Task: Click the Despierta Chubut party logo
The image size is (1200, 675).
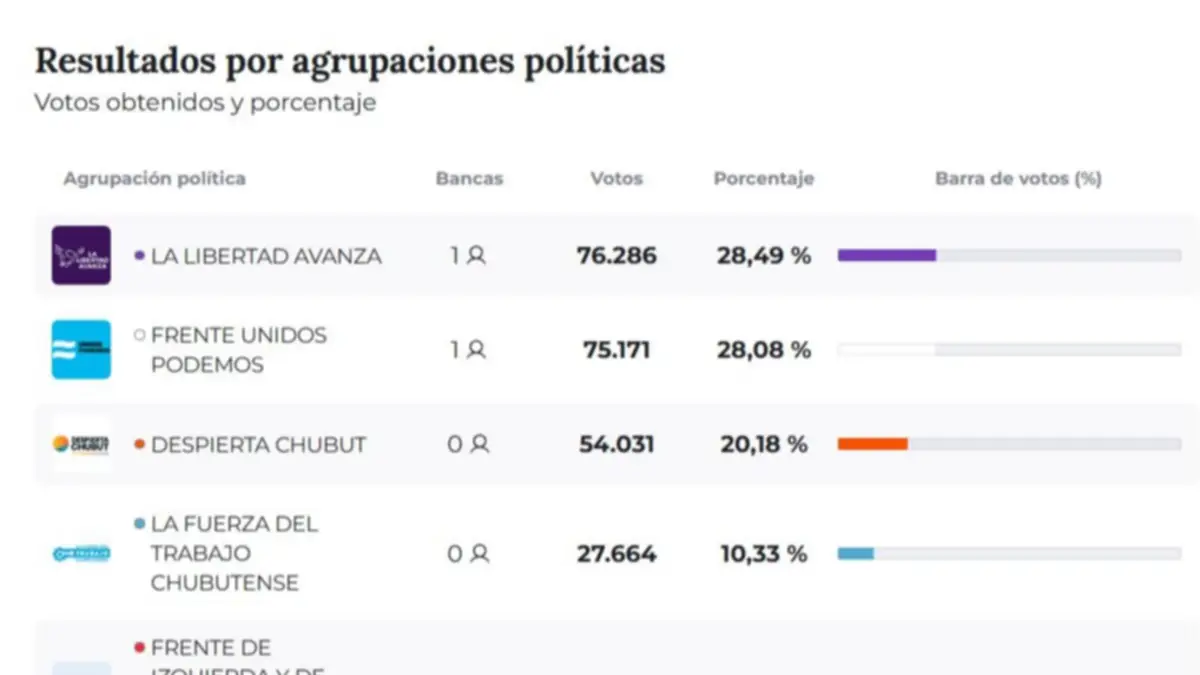Action: click(x=81, y=444)
